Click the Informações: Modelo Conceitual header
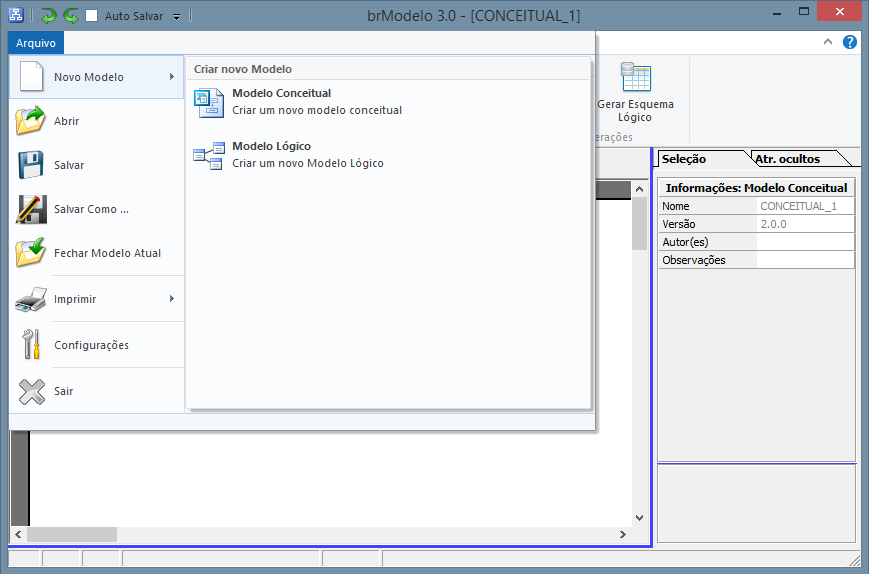Viewport: 869px width, 574px height. pyautogui.click(x=756, y=188)
